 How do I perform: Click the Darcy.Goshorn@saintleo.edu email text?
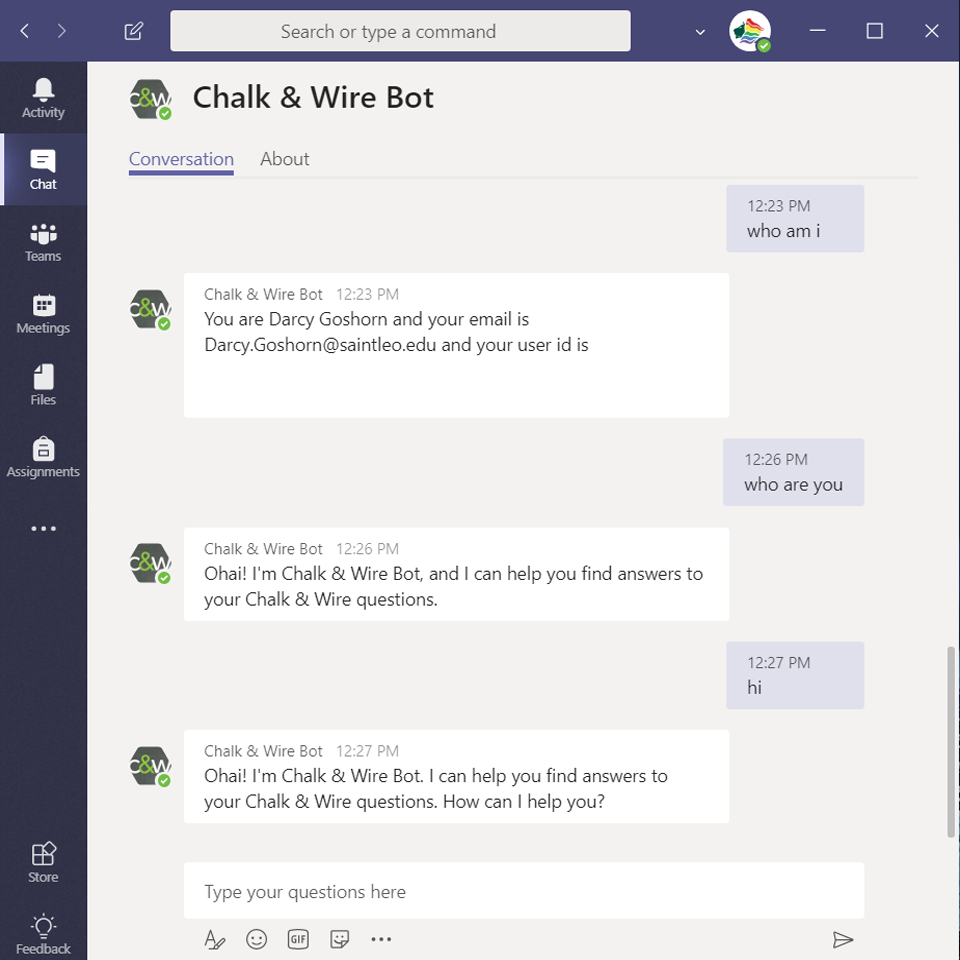tap(320, 345)
